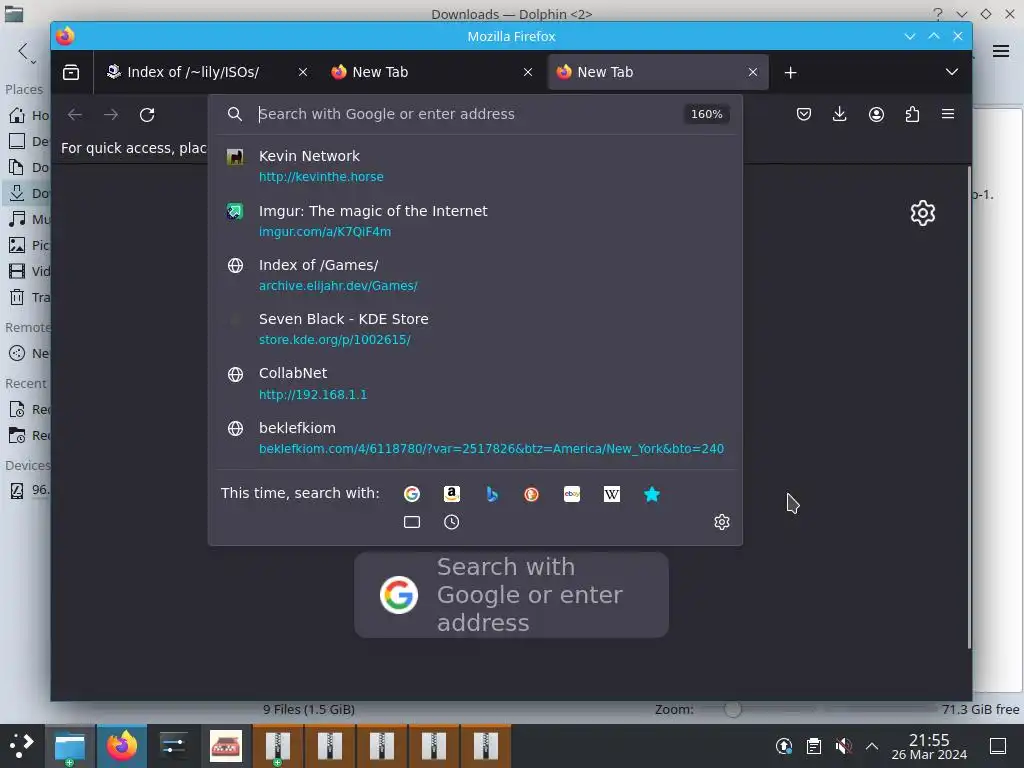Click 160% zoom reset badge
Image resolution: width=1024 pixels, height=768 pixels.
pos(707,114)
